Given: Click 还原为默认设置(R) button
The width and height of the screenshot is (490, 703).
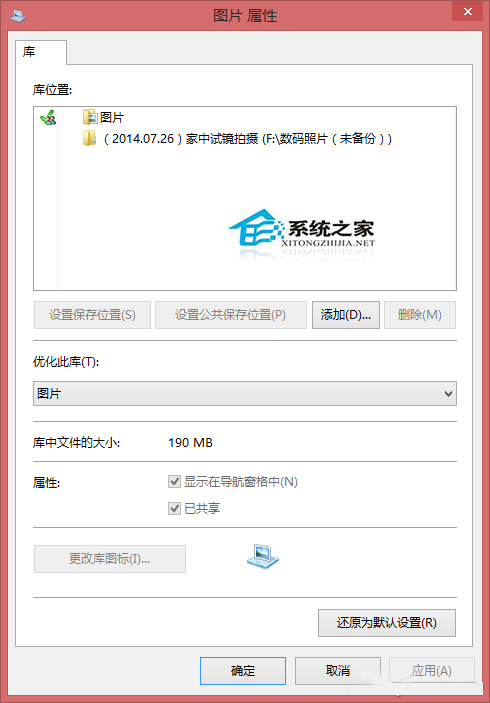Looking at the screenshot, I should click(x=387, y=623).
